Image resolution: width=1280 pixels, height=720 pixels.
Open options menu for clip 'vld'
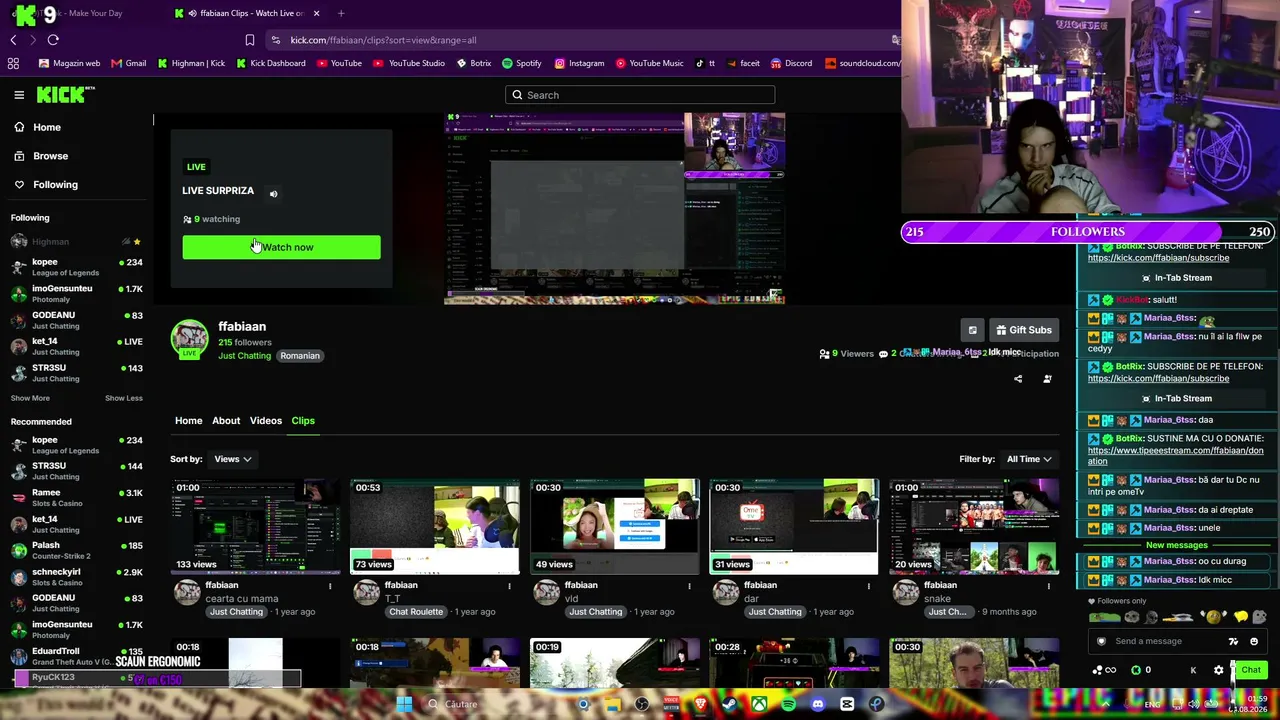tap(689, 586)
